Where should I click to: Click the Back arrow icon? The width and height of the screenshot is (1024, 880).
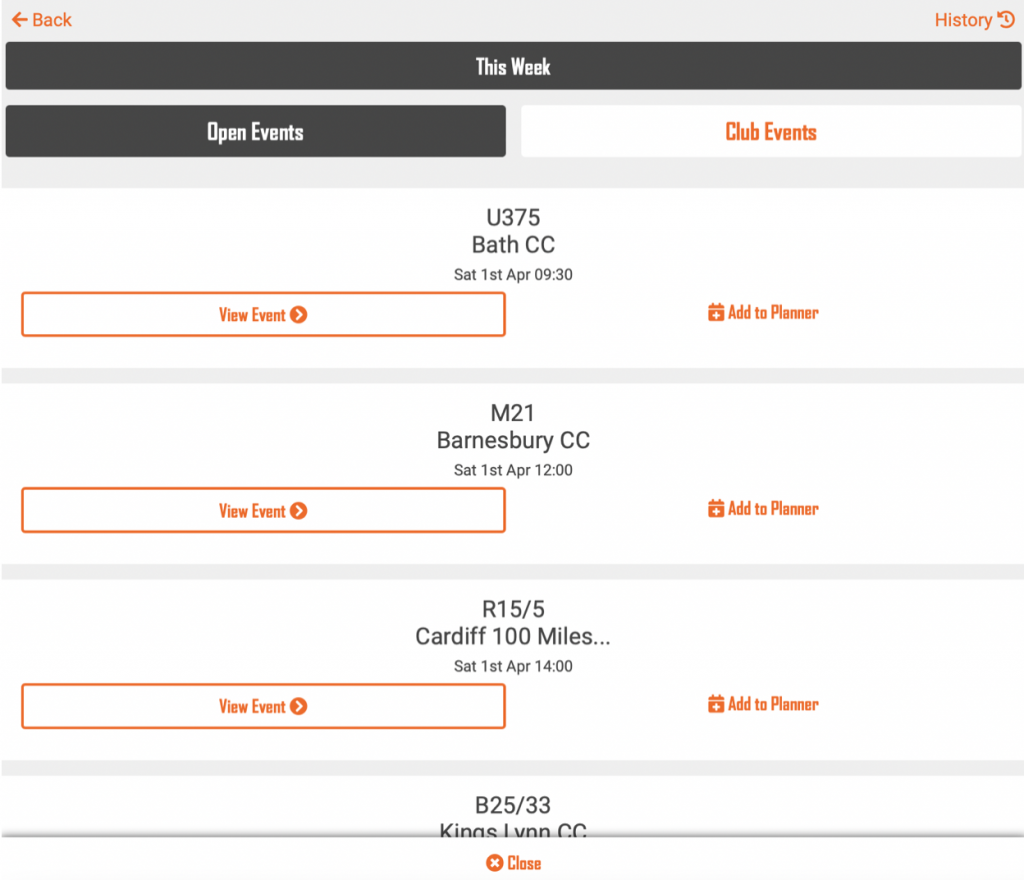(x=19, y=20)
